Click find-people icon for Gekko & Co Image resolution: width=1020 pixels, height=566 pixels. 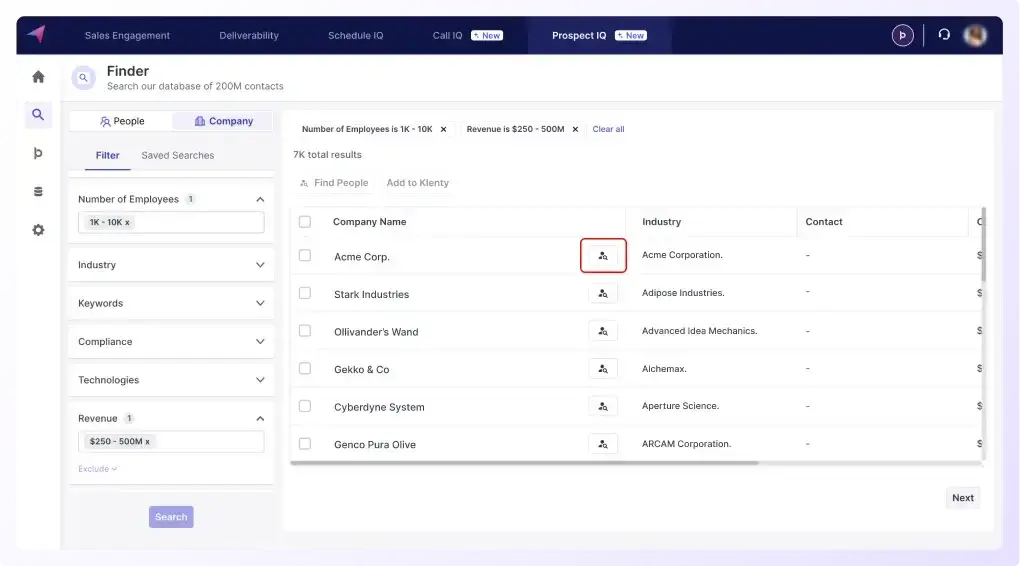coord(603,369)
